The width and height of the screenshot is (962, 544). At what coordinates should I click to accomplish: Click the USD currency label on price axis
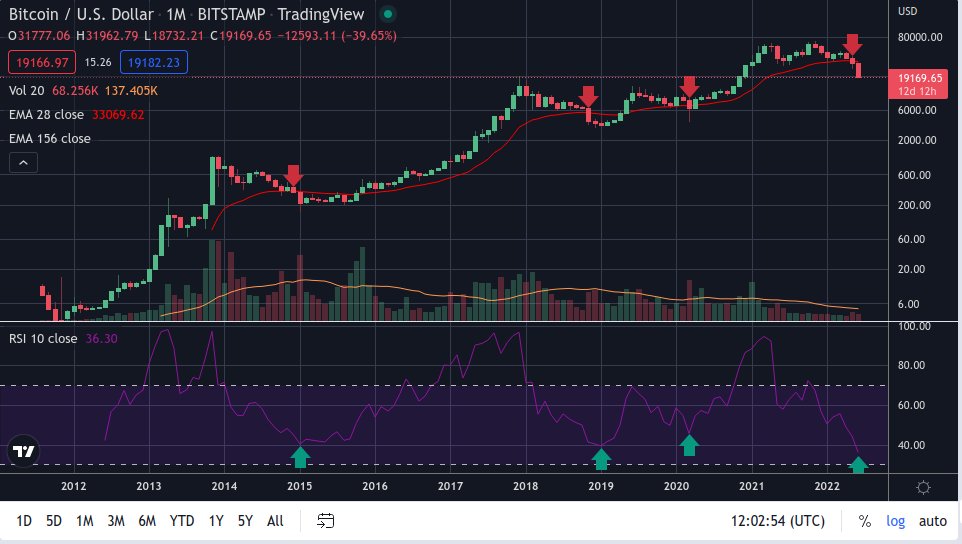[x=907, y=11]
